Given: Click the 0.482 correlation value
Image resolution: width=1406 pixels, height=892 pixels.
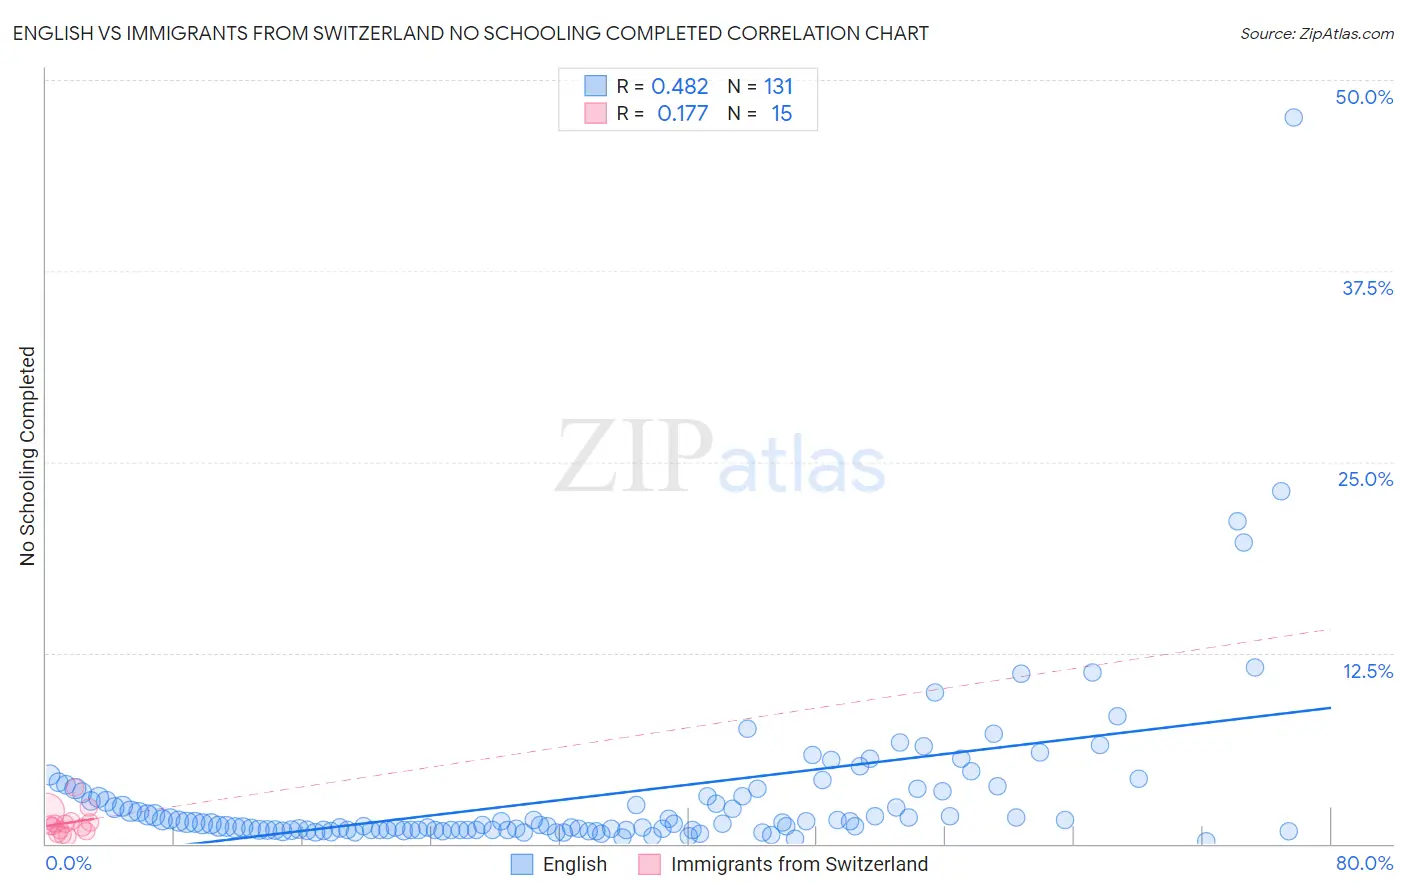Looking at the screenshot, I should click(x=680, y=86).
